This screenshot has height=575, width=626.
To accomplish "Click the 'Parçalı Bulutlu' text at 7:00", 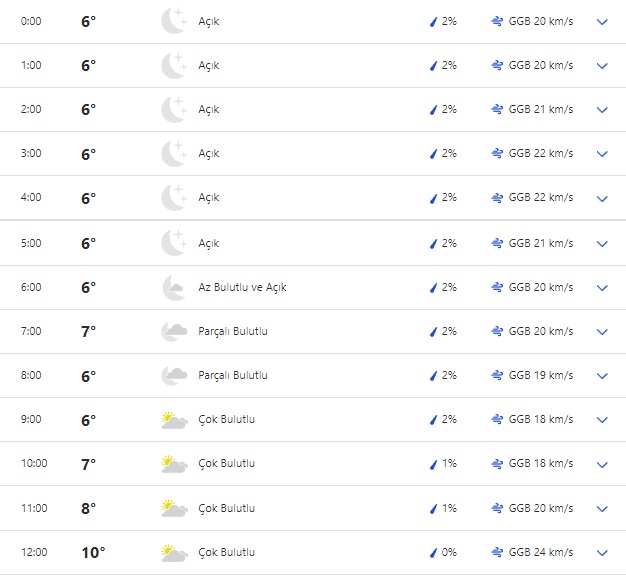I will 233,332.
